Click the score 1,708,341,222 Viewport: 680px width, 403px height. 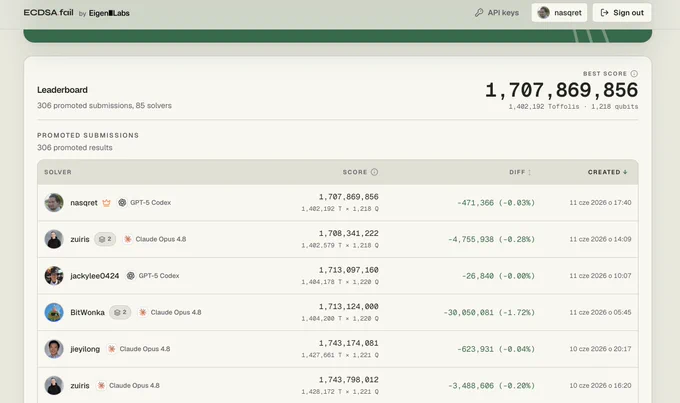(x=349, y=233)
